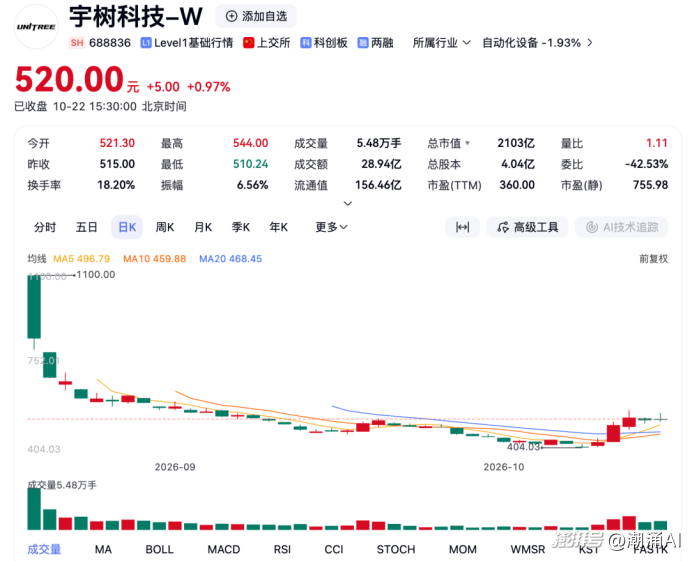Add stock to watchlist with 添加自选
This screenshot has height=561, width=690.
pyautogui.click(x=256, y=16)
